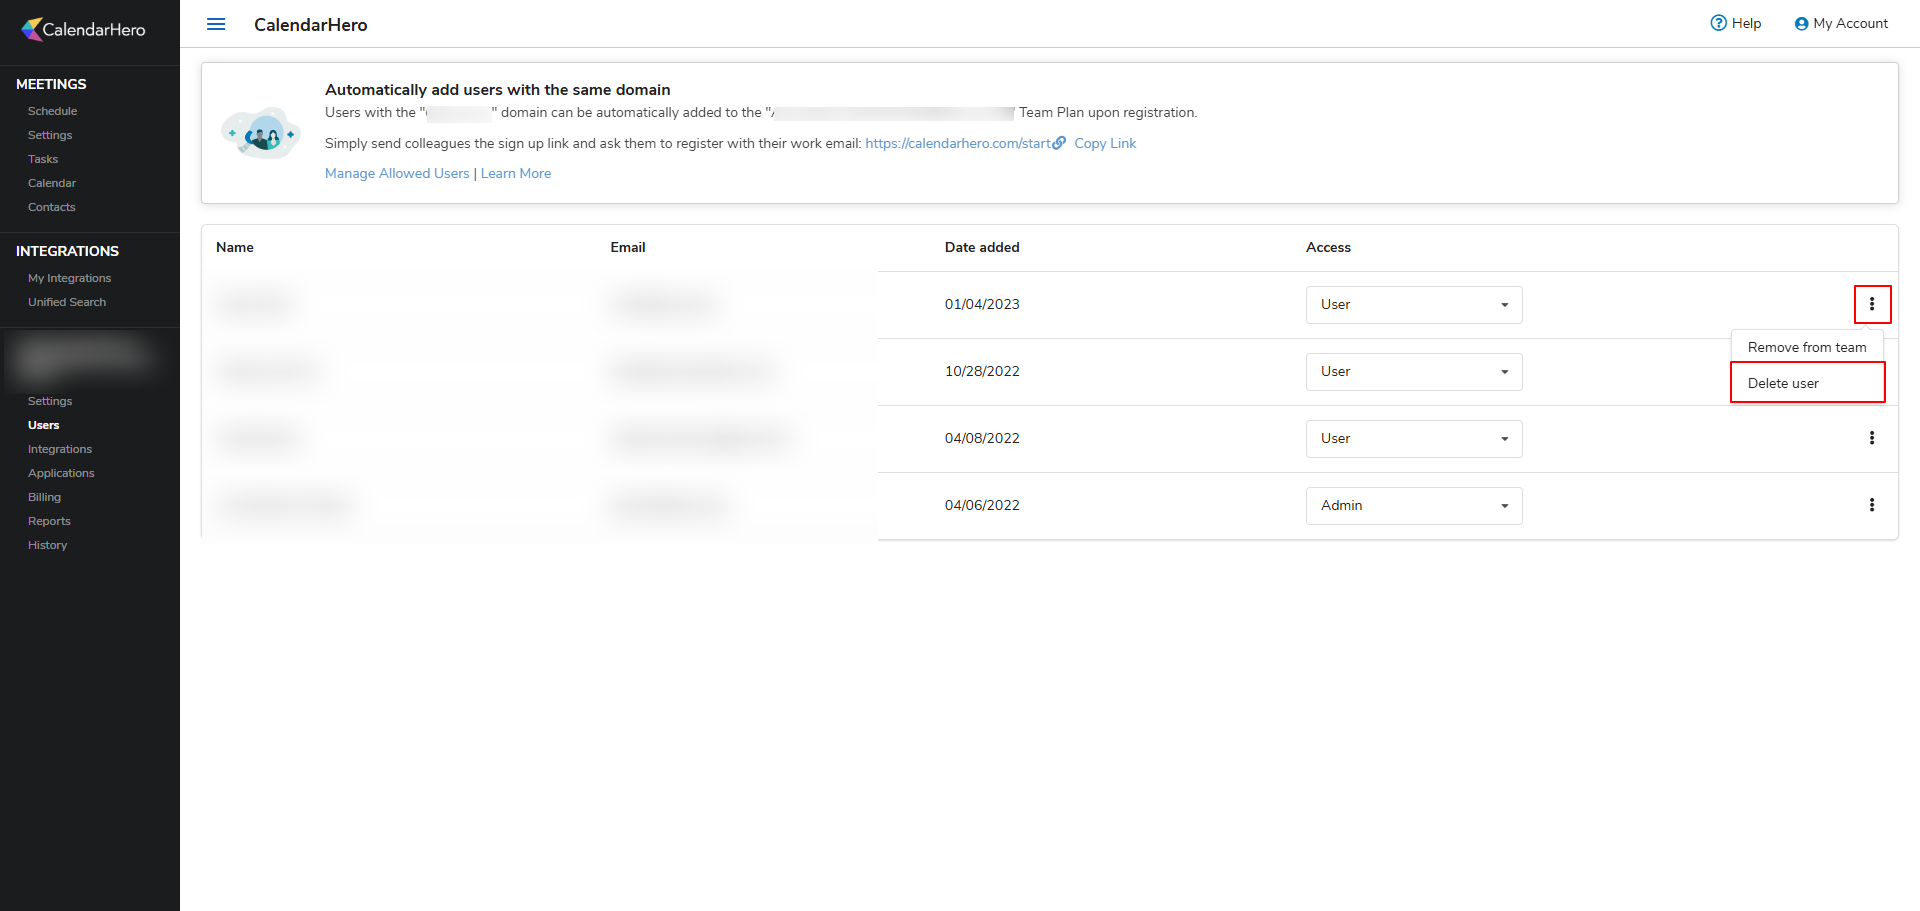Go to Tasks in sidebar
1920x911 pixels.
click(x=43, y=159)
